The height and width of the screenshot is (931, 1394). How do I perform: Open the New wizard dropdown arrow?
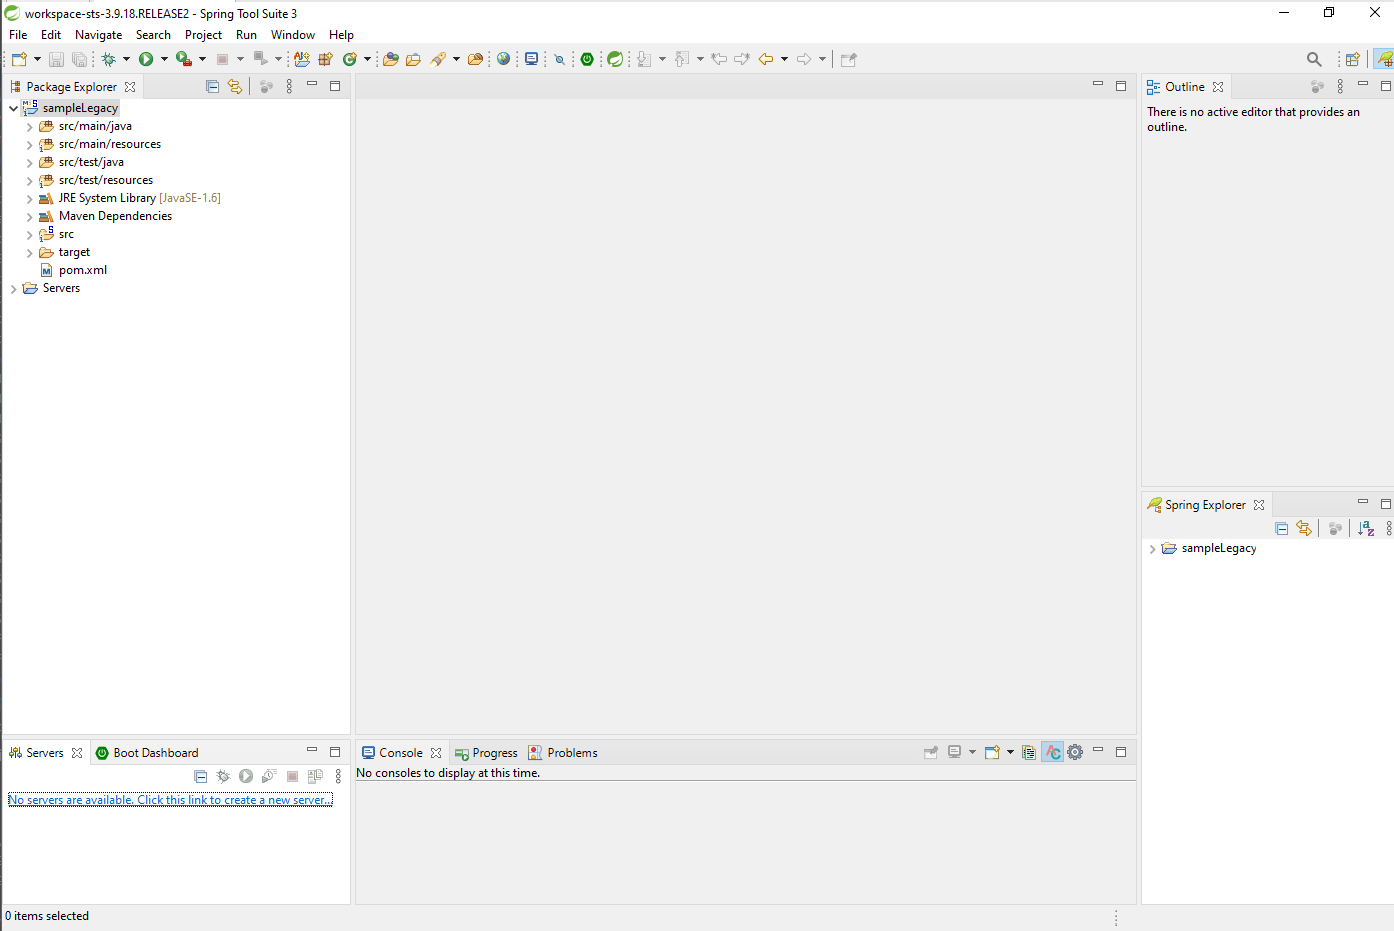click(37, 59)
